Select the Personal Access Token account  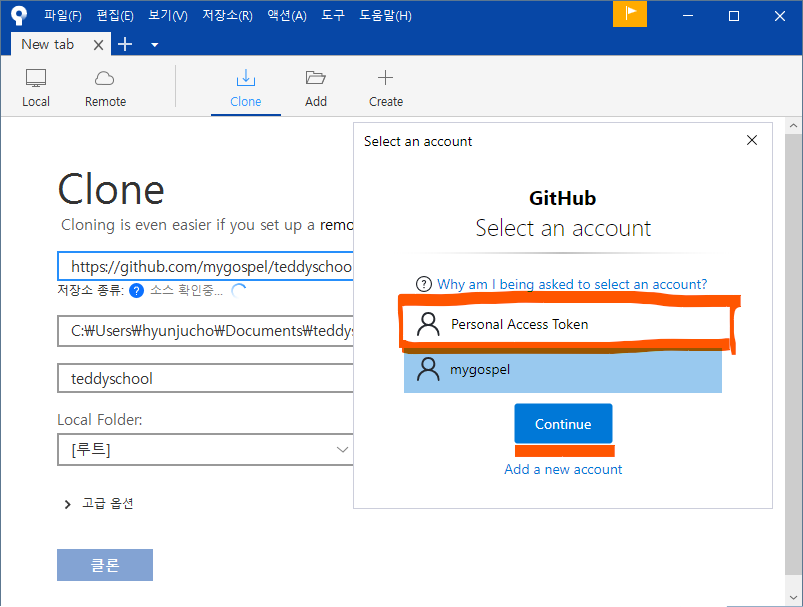(x=563, y=324)
